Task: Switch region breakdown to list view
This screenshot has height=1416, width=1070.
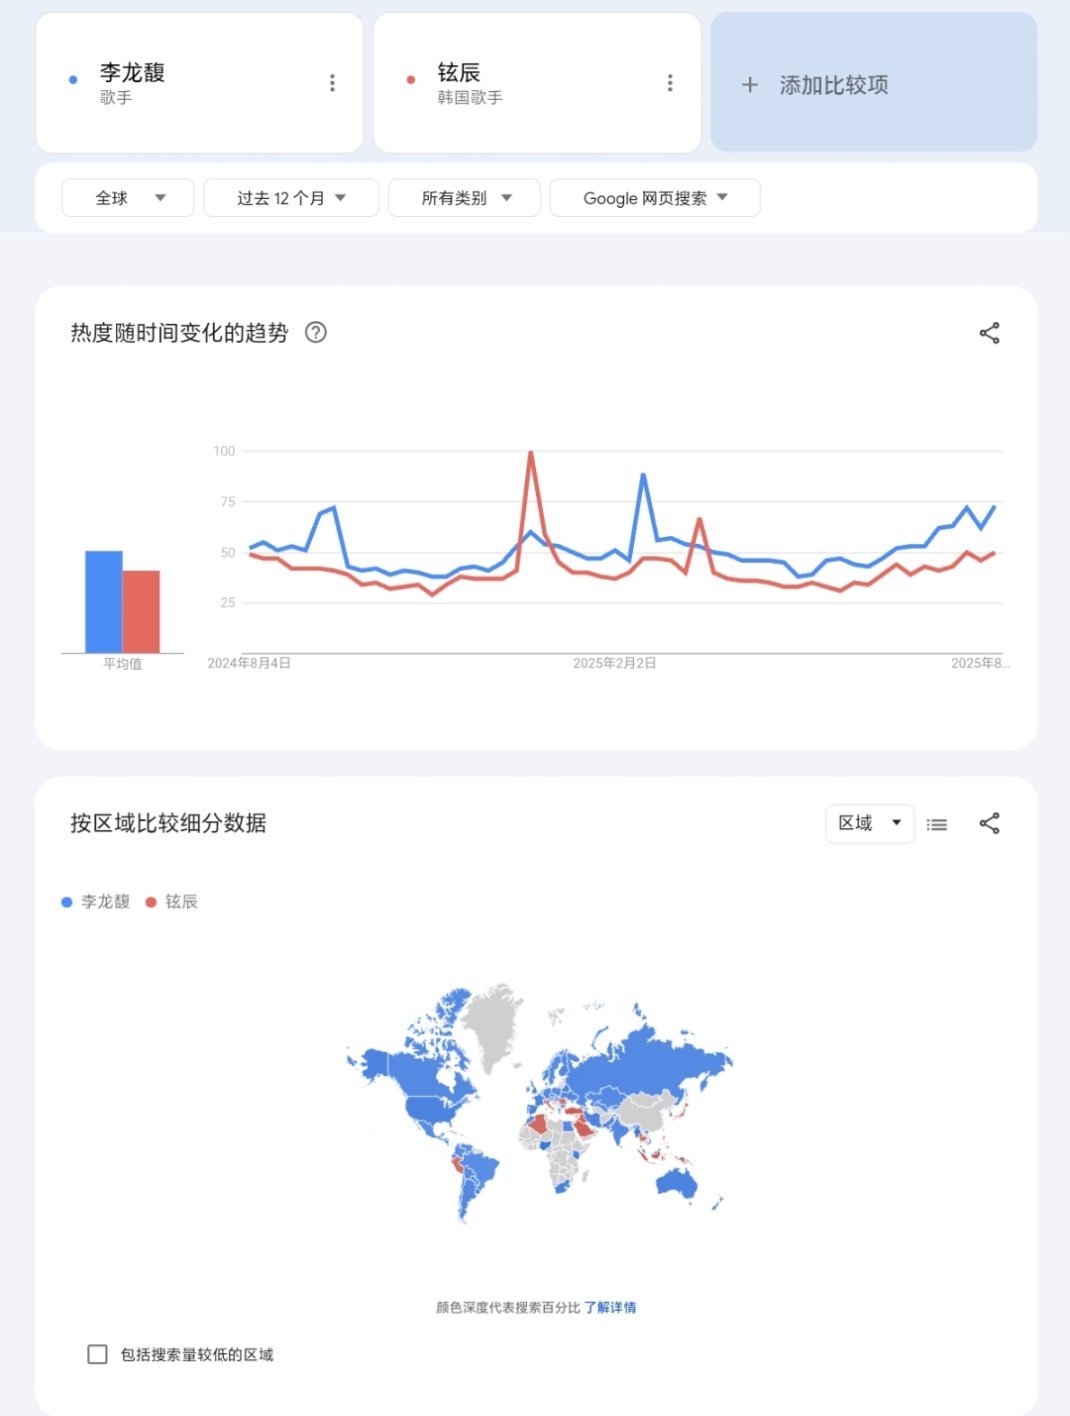Action: [937, 824]
